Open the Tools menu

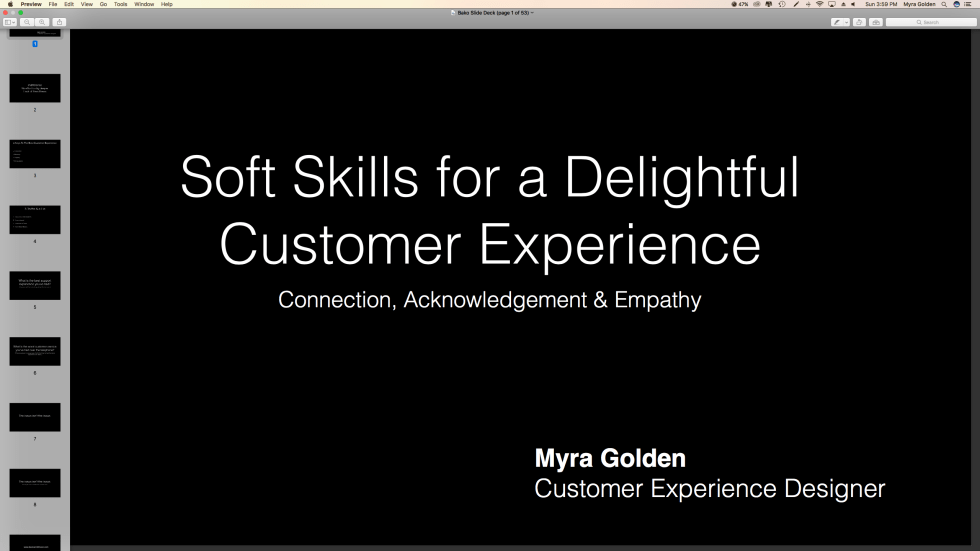(x=120, y=4)
